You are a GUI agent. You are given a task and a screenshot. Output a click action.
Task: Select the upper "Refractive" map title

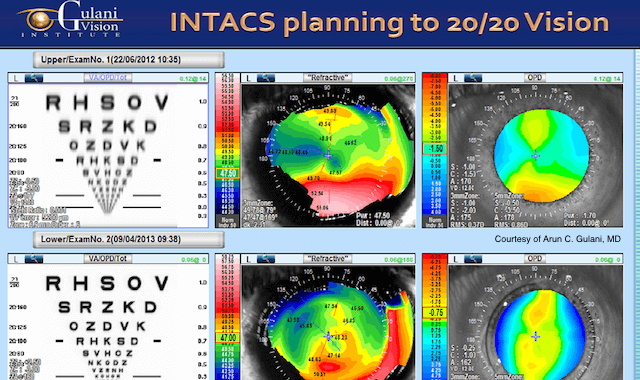pyautogui.click(x=328, y=78)
